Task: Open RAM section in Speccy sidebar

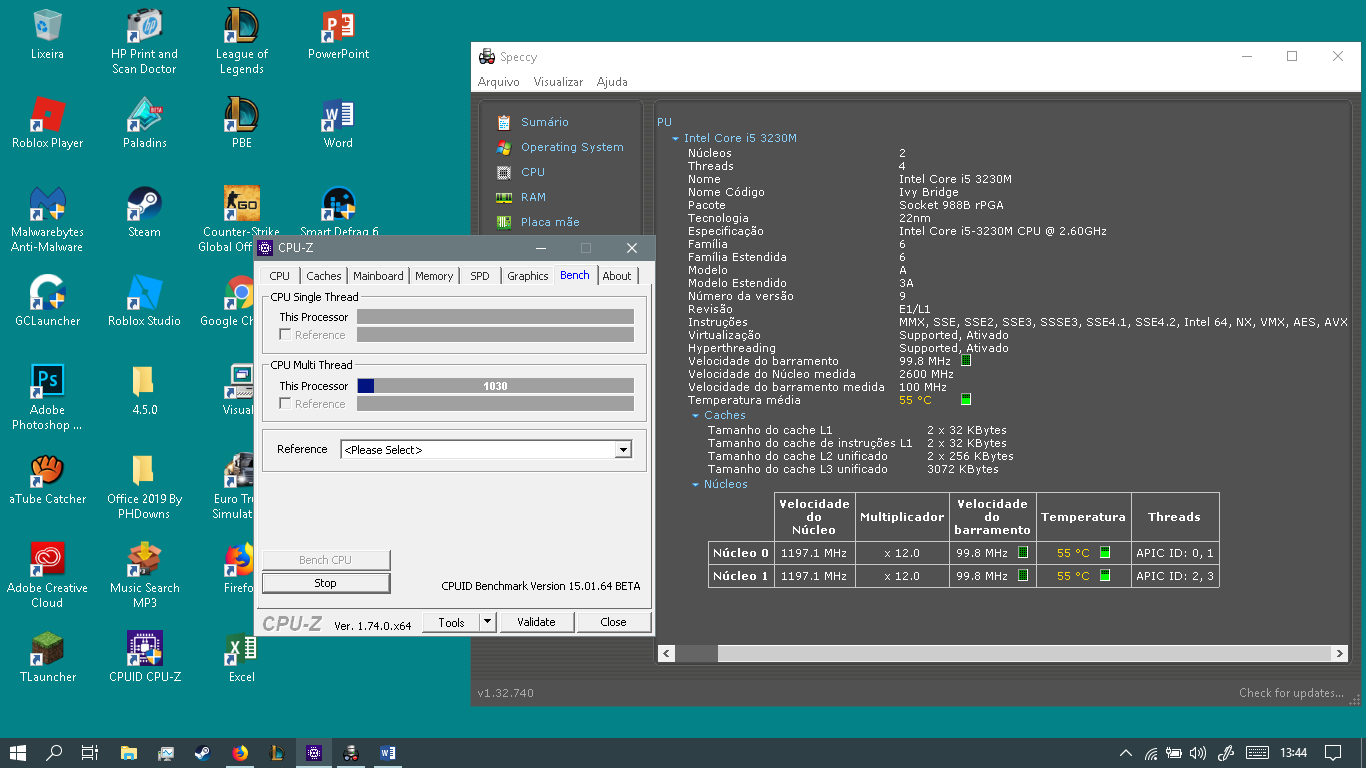Action: click(x=533, y=197)
